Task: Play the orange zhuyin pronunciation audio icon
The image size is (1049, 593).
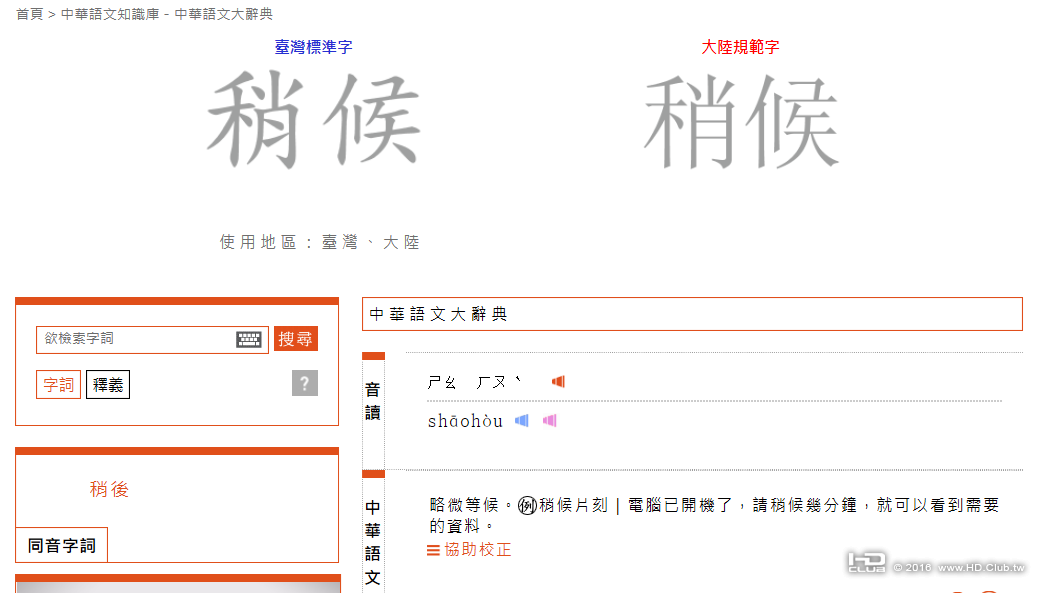Action: pyautogui.click(x=559, y=381)
